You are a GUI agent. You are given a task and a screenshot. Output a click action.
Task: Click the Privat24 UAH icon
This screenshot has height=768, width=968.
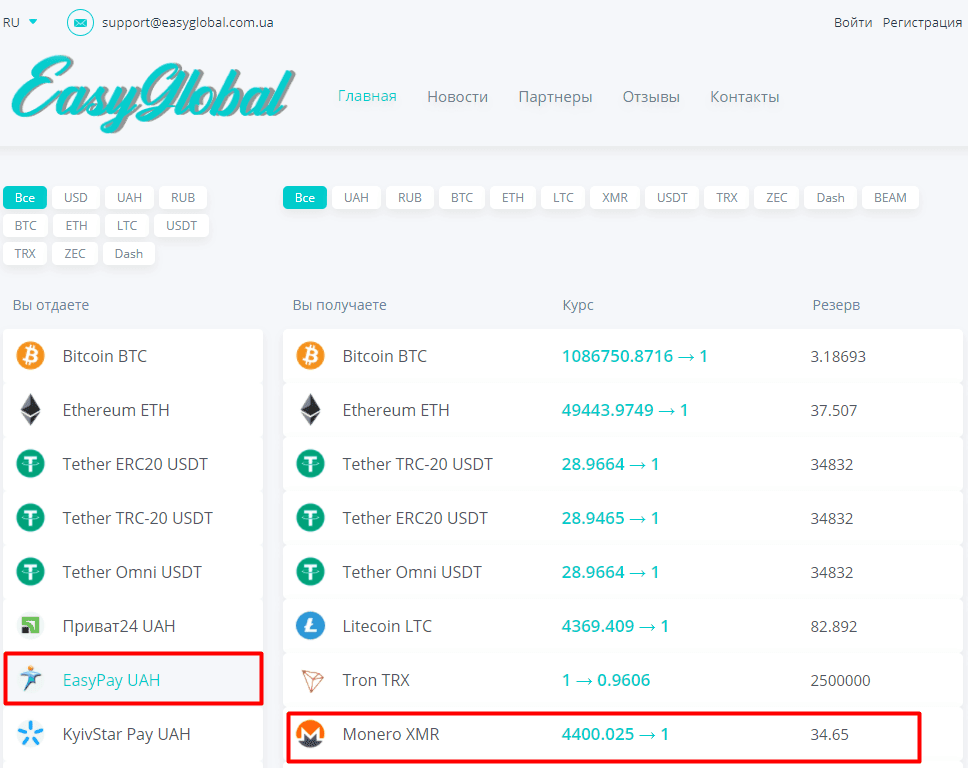(30, 624)
